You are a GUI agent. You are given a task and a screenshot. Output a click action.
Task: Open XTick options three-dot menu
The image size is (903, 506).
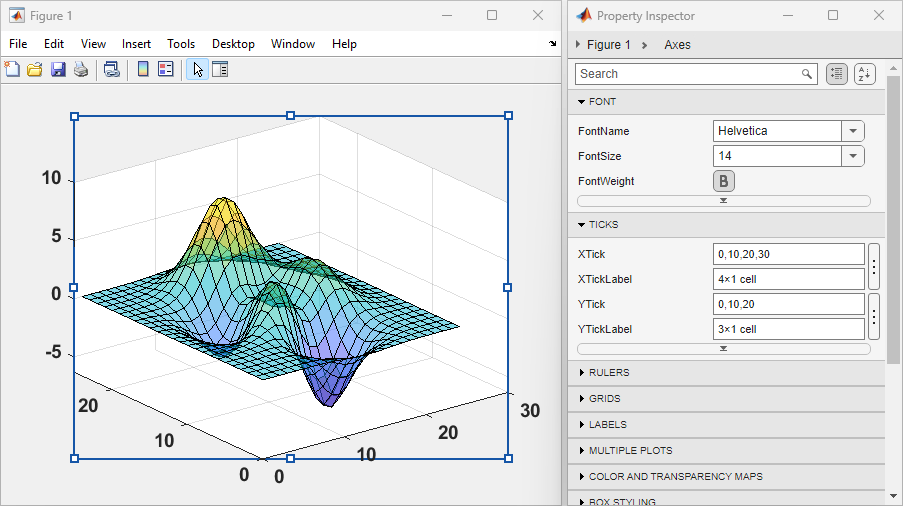pos(874,267)
